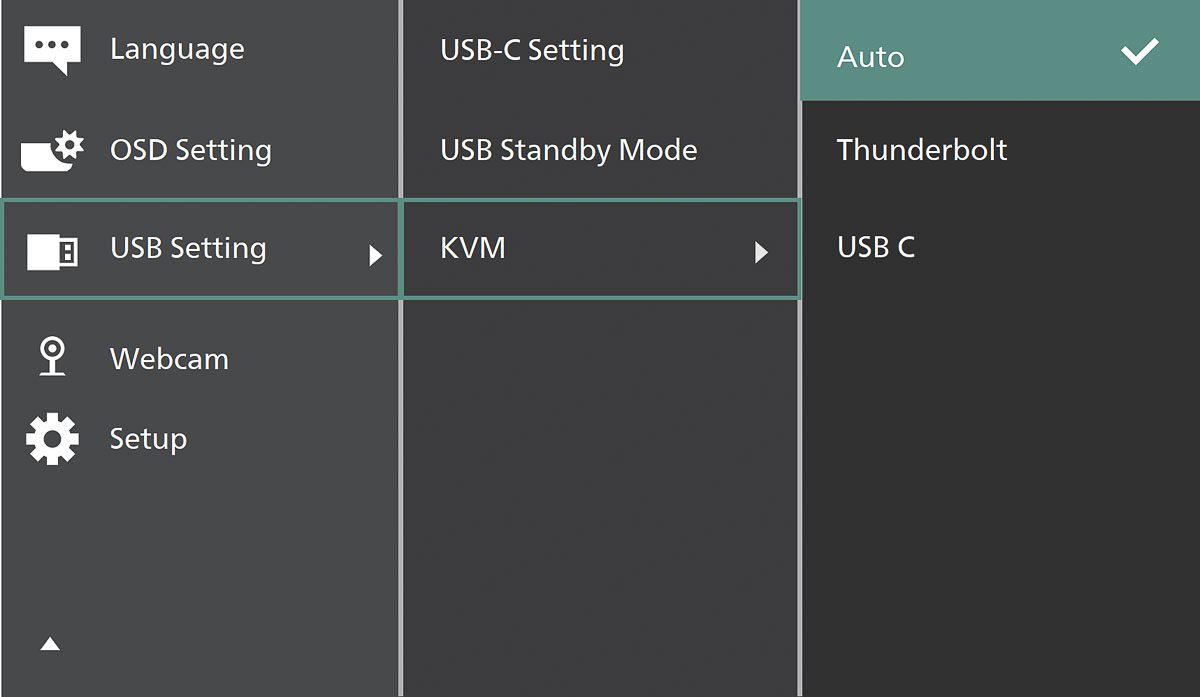Click the USB drive icon
The image size is (1200, 697).
point(52,251)
